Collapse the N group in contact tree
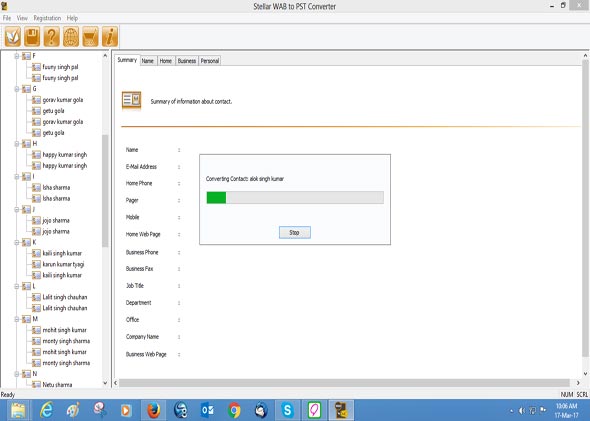590x421 pixels. click(17, 374)
